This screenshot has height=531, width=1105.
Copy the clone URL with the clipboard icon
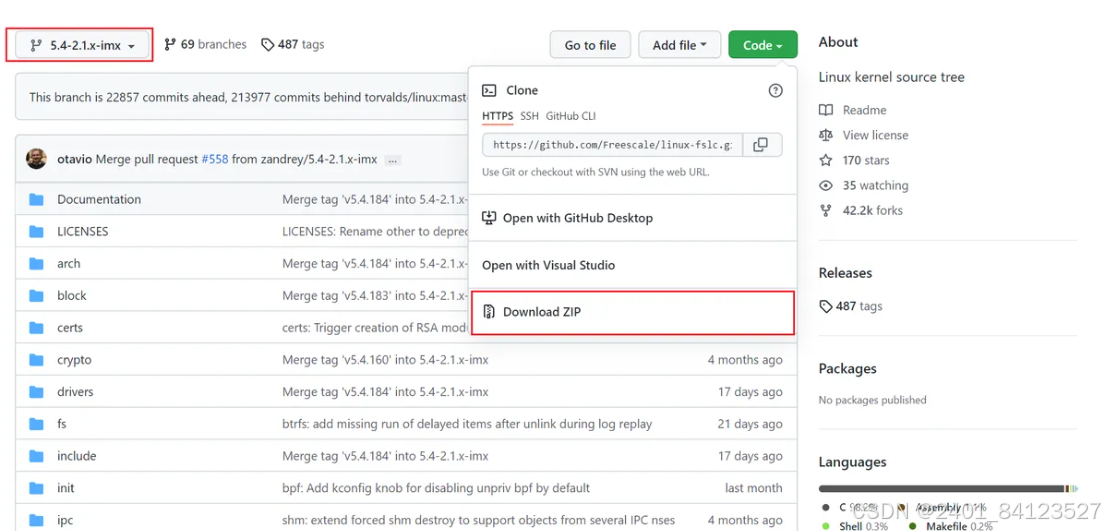761,145
